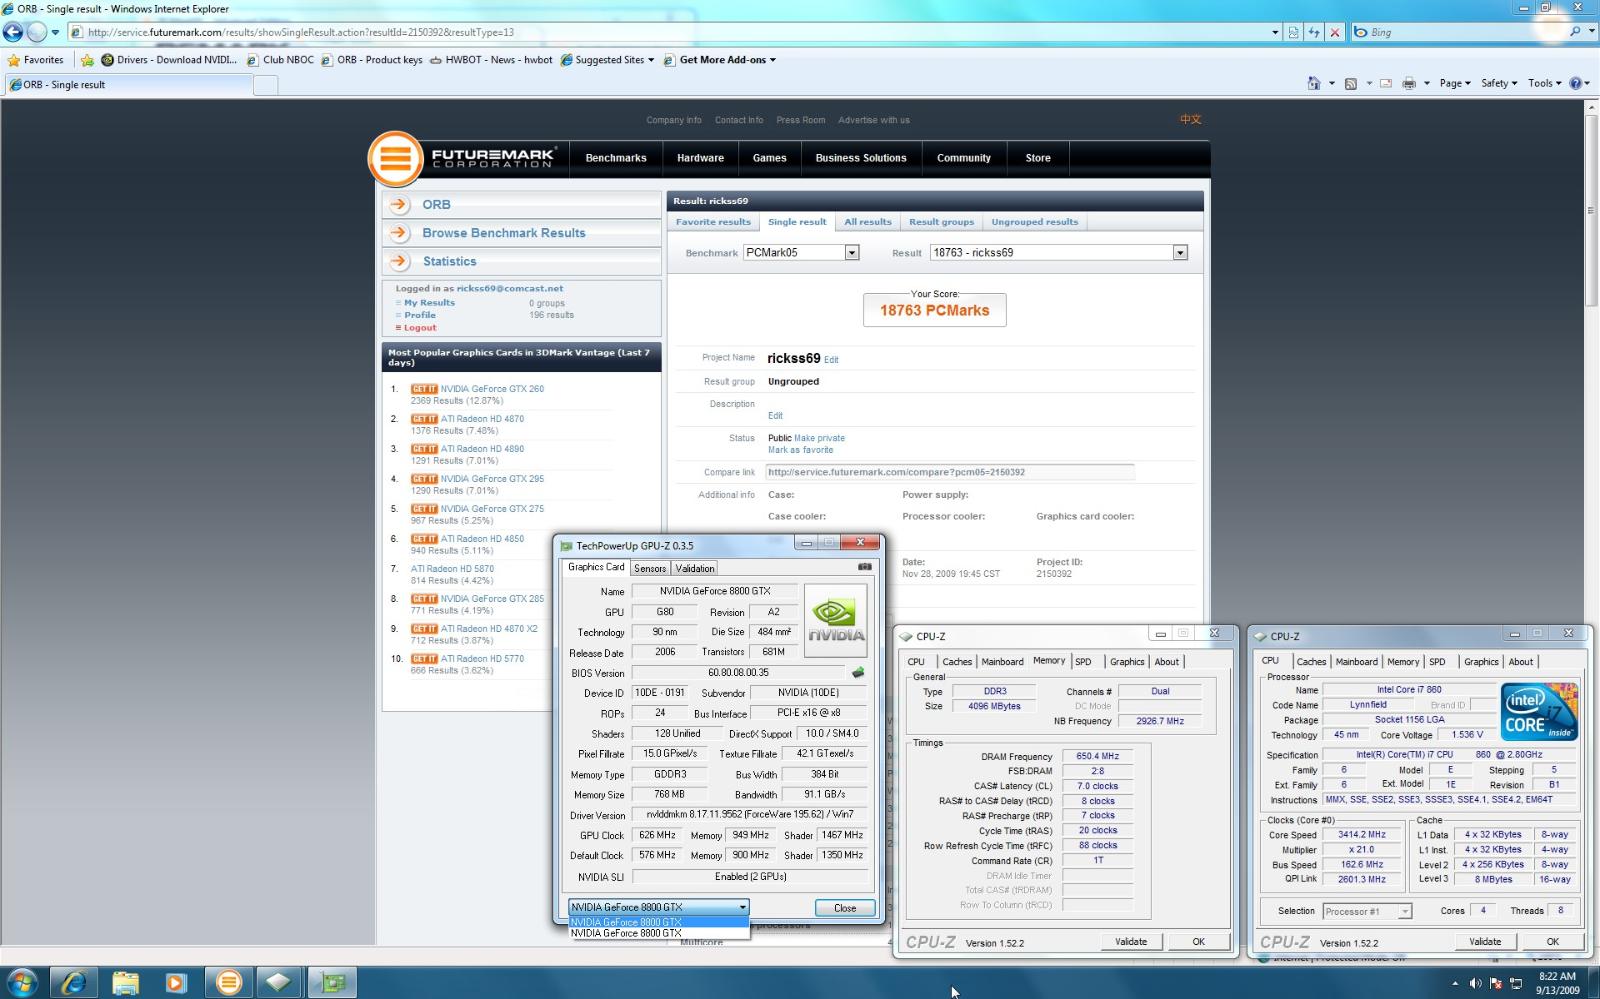Open SPD tab in the Memory CPU-Z window

tap(1083, 661)
